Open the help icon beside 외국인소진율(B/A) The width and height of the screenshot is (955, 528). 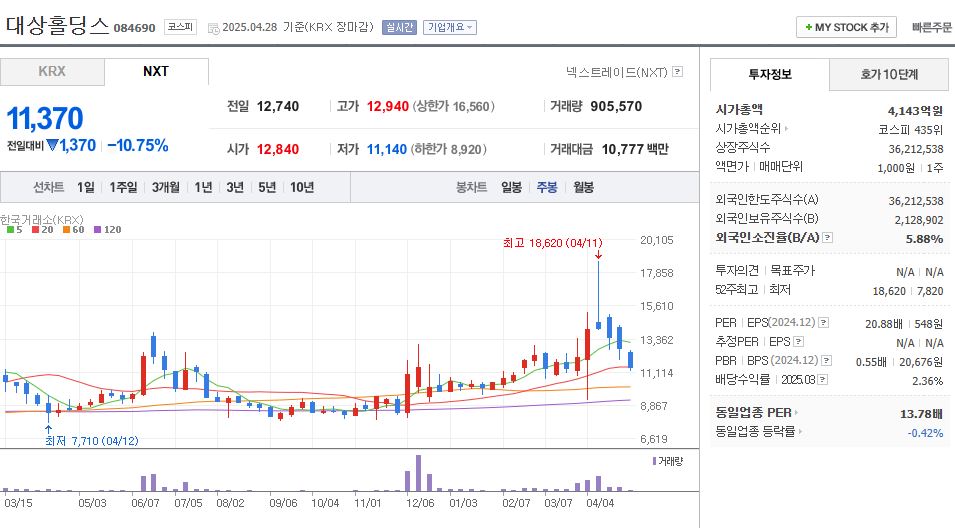827,238
